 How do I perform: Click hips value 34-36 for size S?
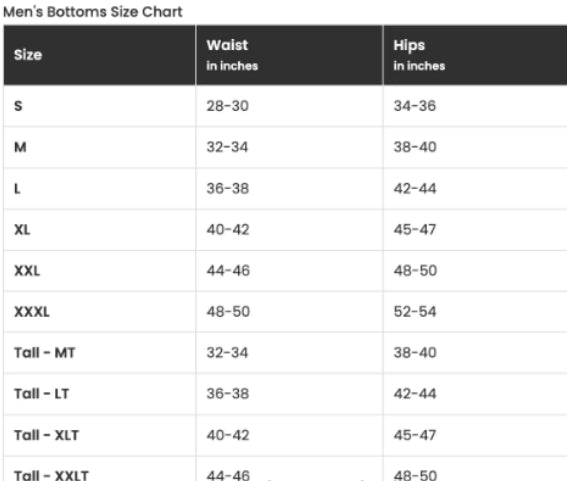click(415, 106)
